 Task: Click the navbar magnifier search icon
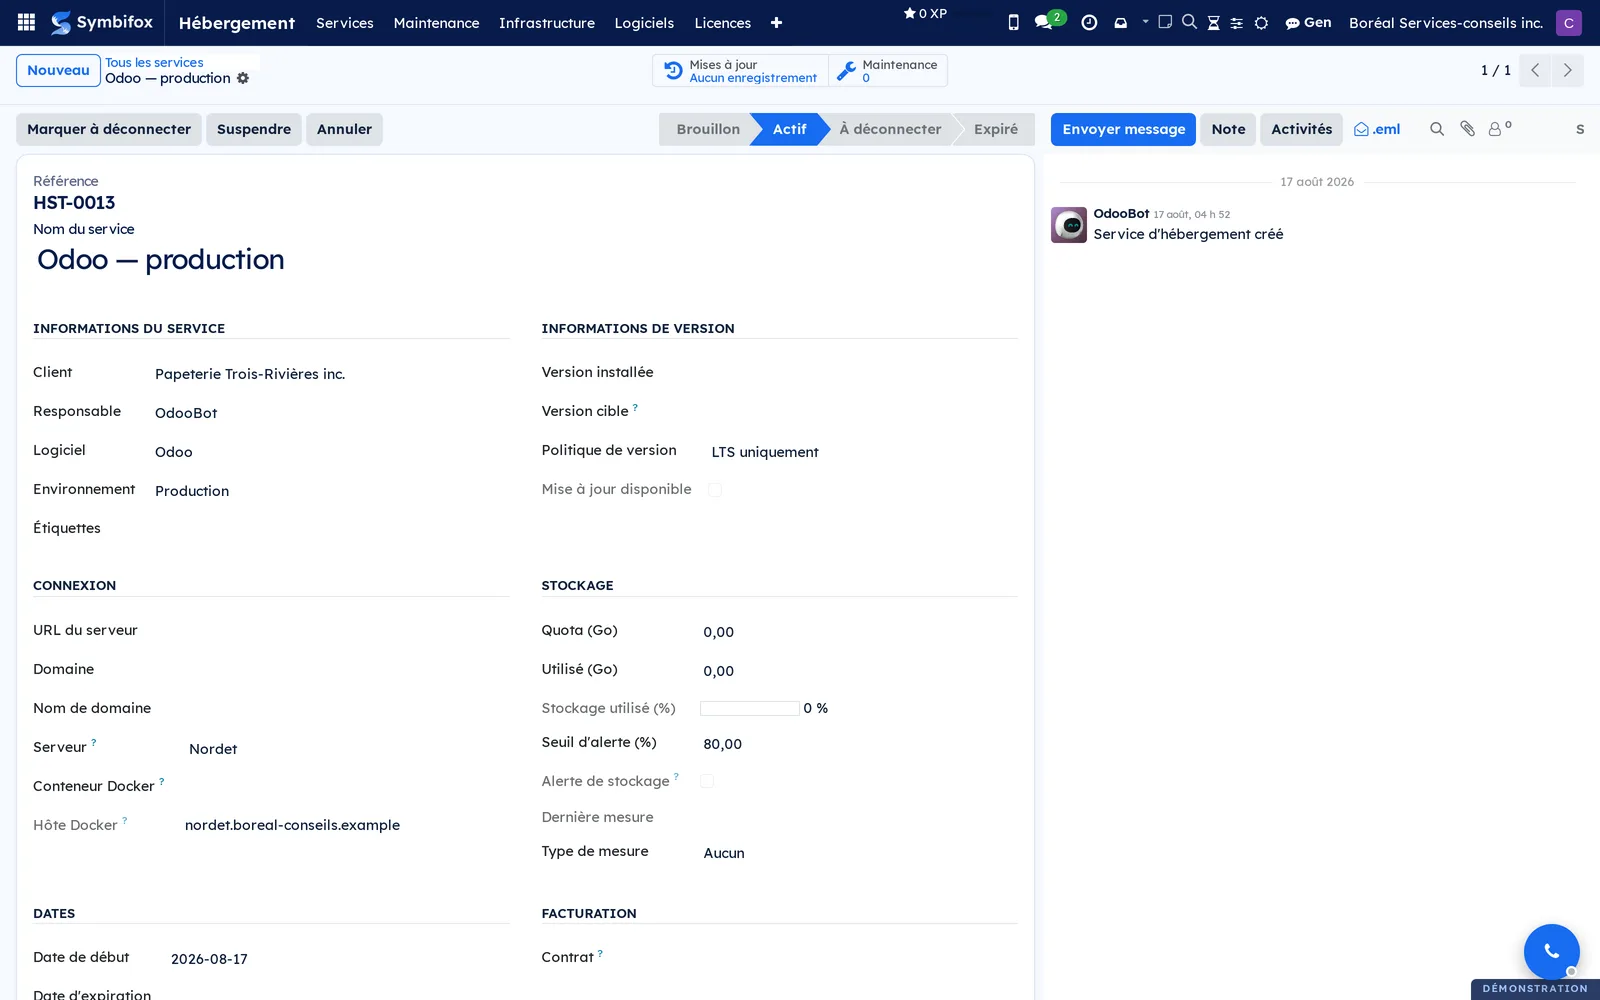click(1189, 22)
